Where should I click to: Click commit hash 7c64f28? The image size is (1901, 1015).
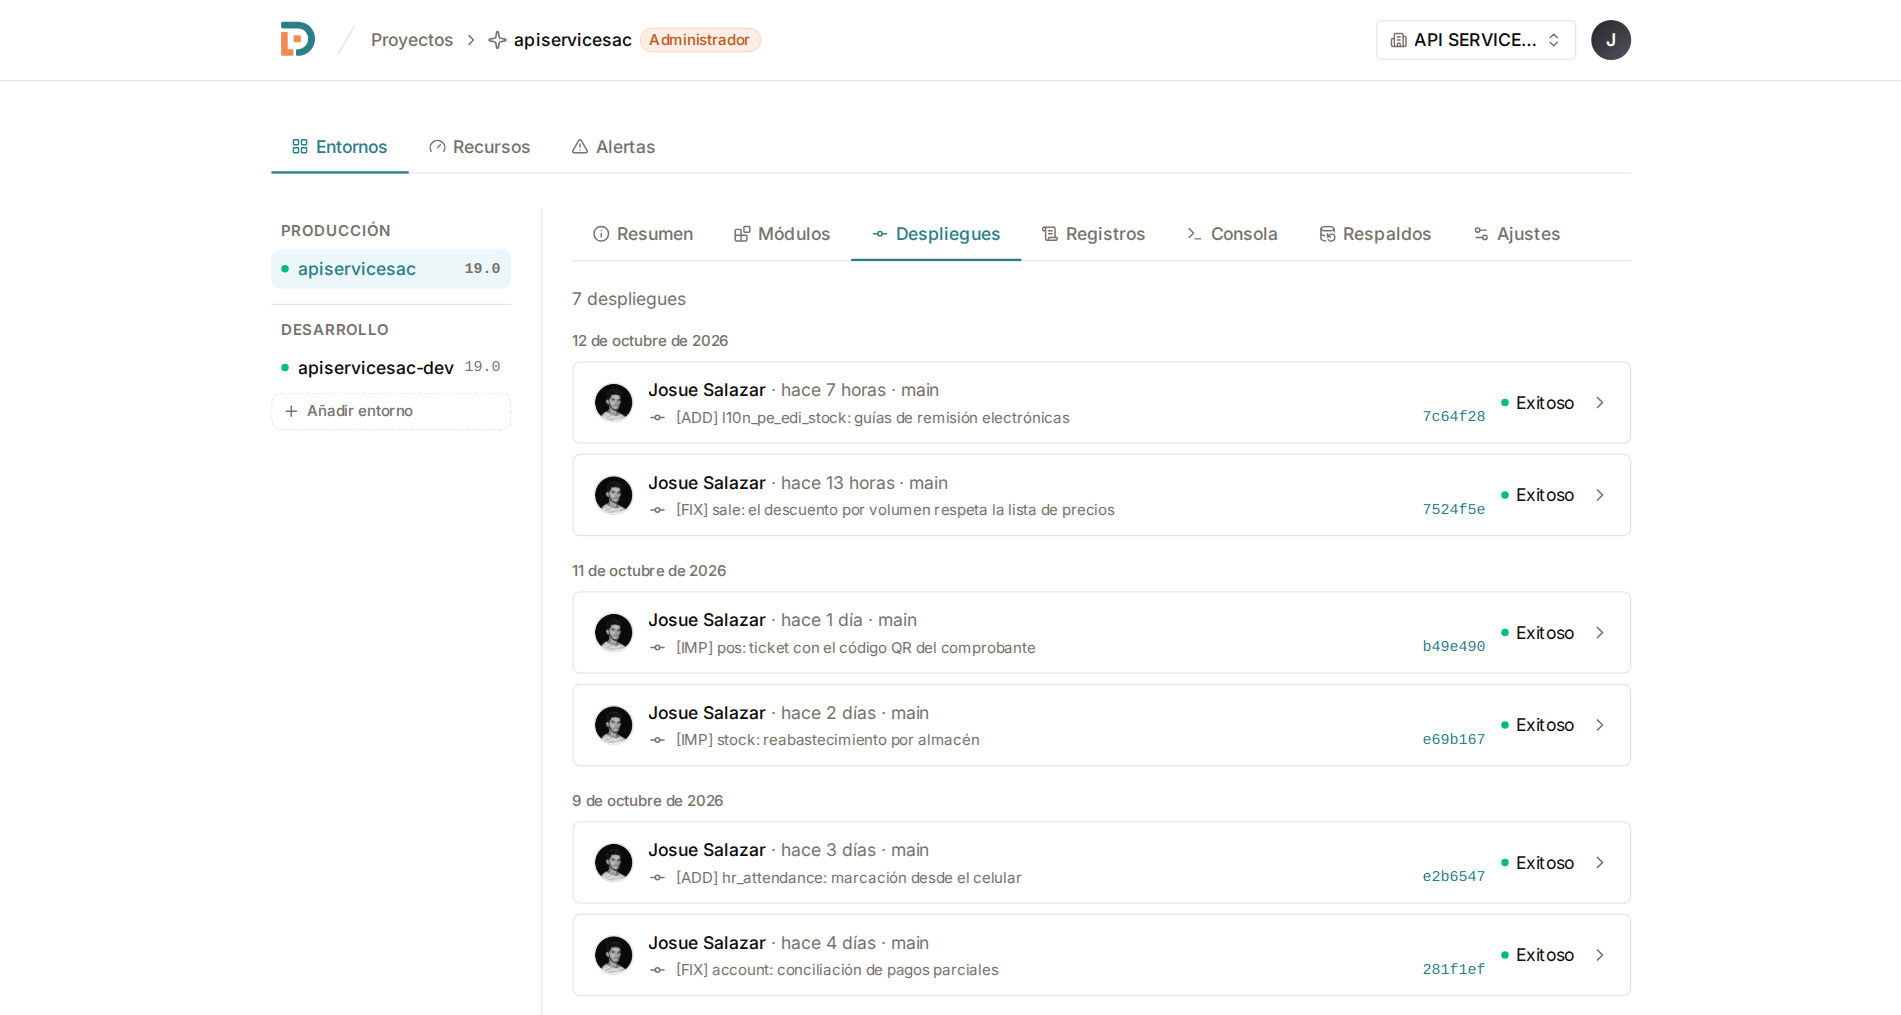[x=1454, y=417]
